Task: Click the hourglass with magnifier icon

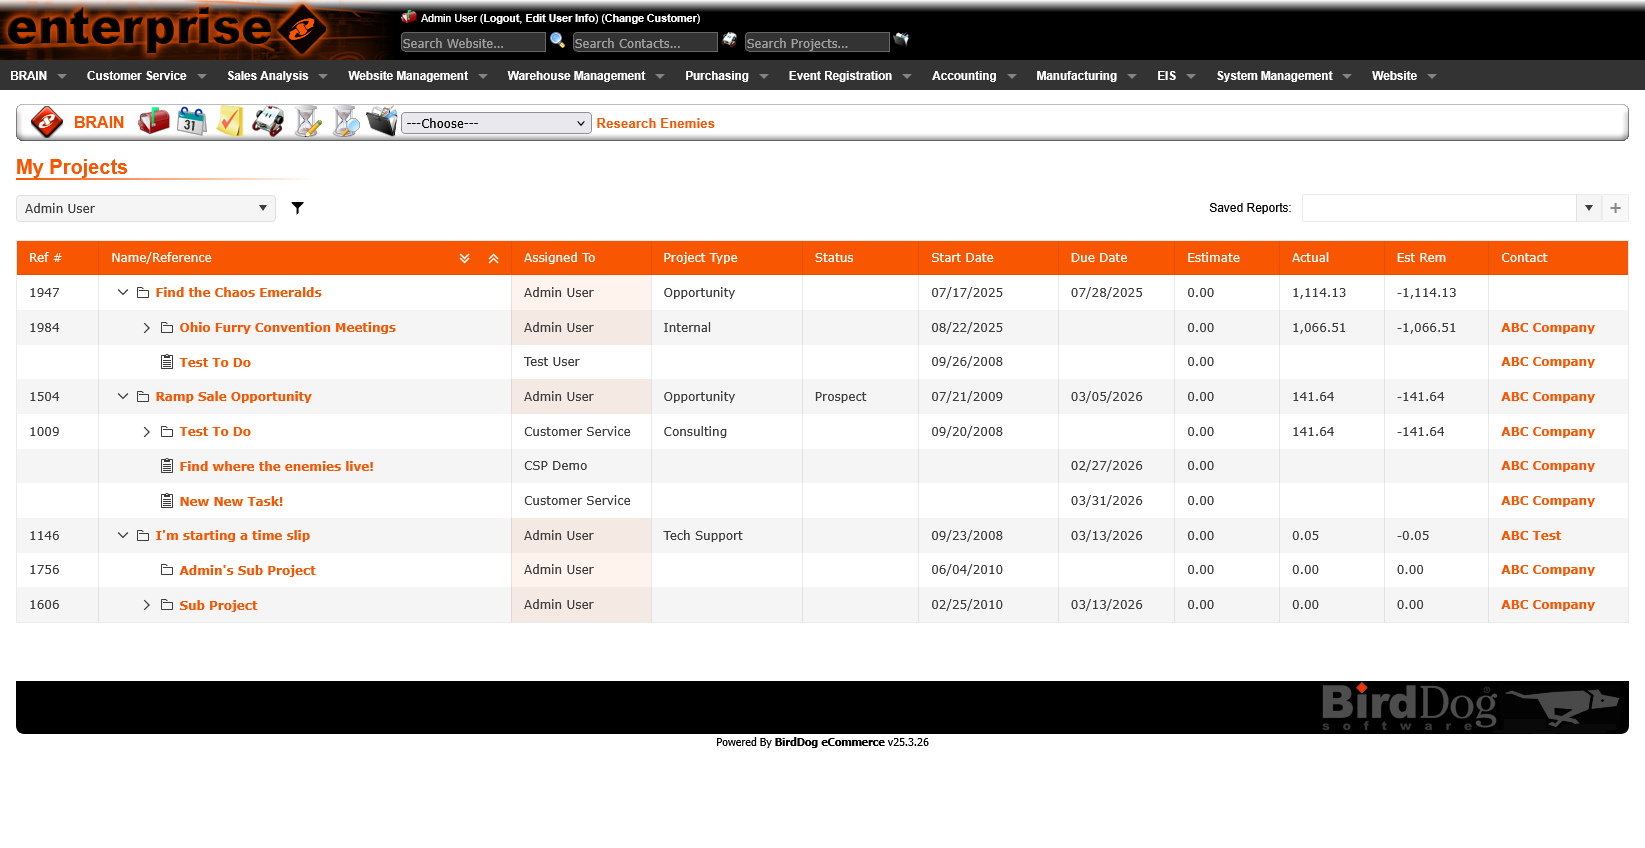Action: tap(346, 122)
